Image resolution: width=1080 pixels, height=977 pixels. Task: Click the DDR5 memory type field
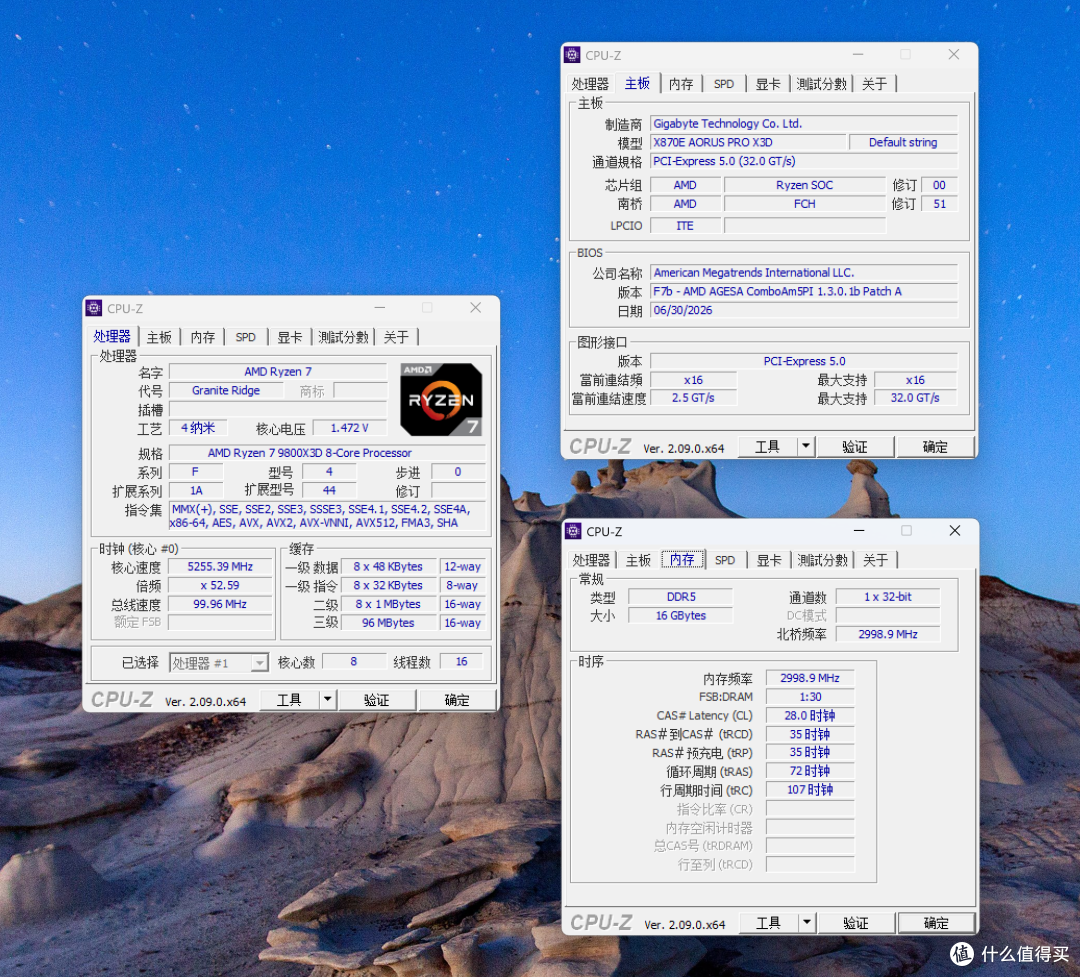coord(681,597)
